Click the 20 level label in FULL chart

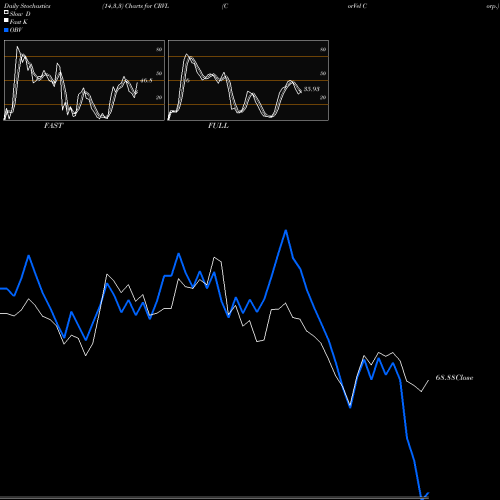click(323, 97)
